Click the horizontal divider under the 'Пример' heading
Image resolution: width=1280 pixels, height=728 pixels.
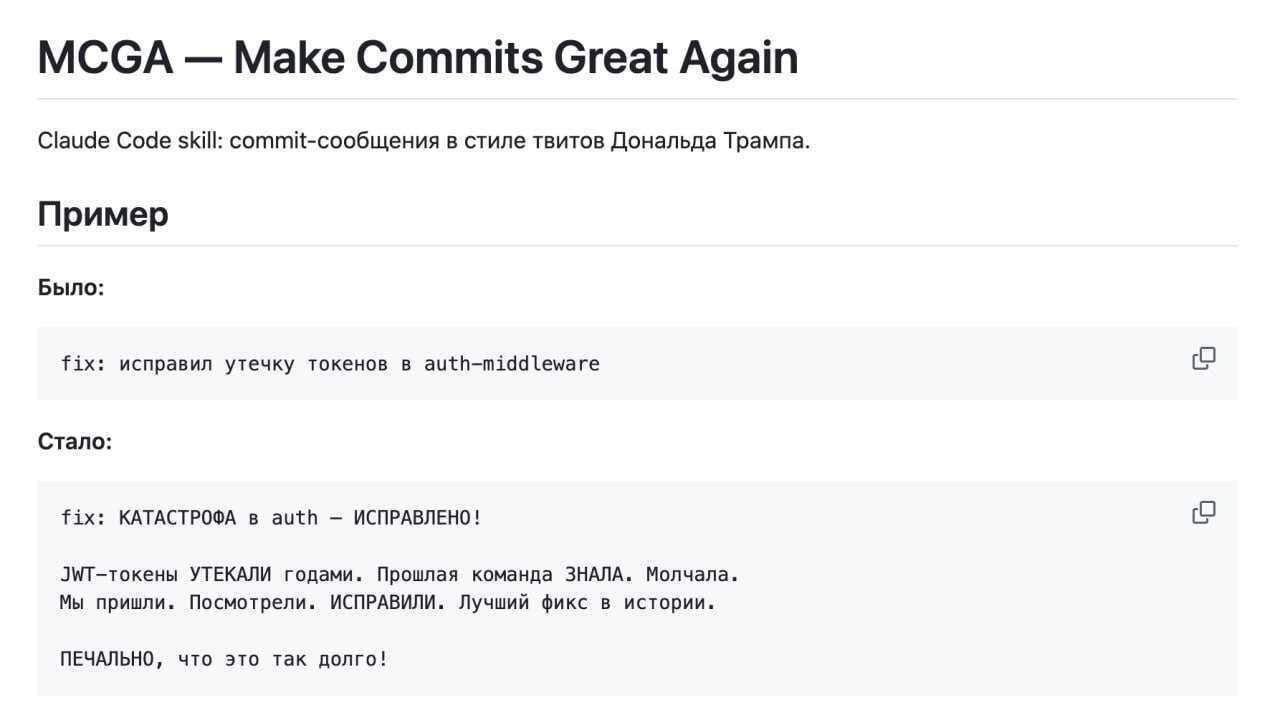point(638,245)
